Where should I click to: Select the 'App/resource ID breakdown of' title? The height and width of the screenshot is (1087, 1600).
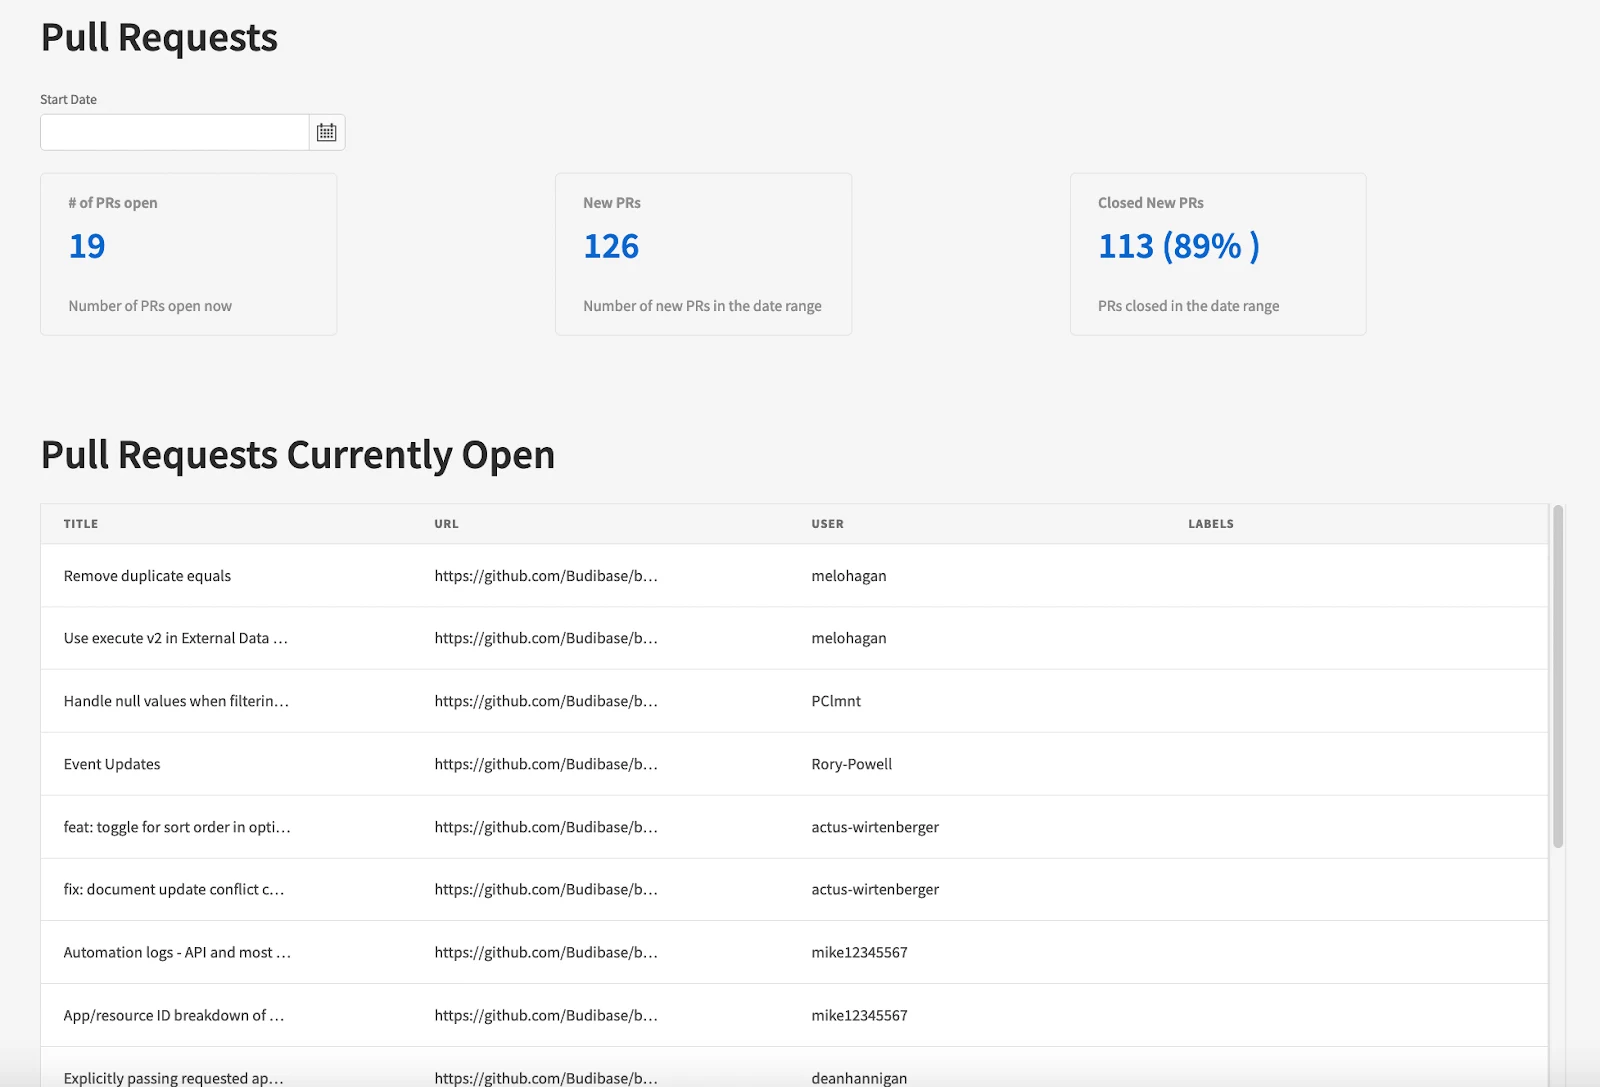coord(174,1015)
